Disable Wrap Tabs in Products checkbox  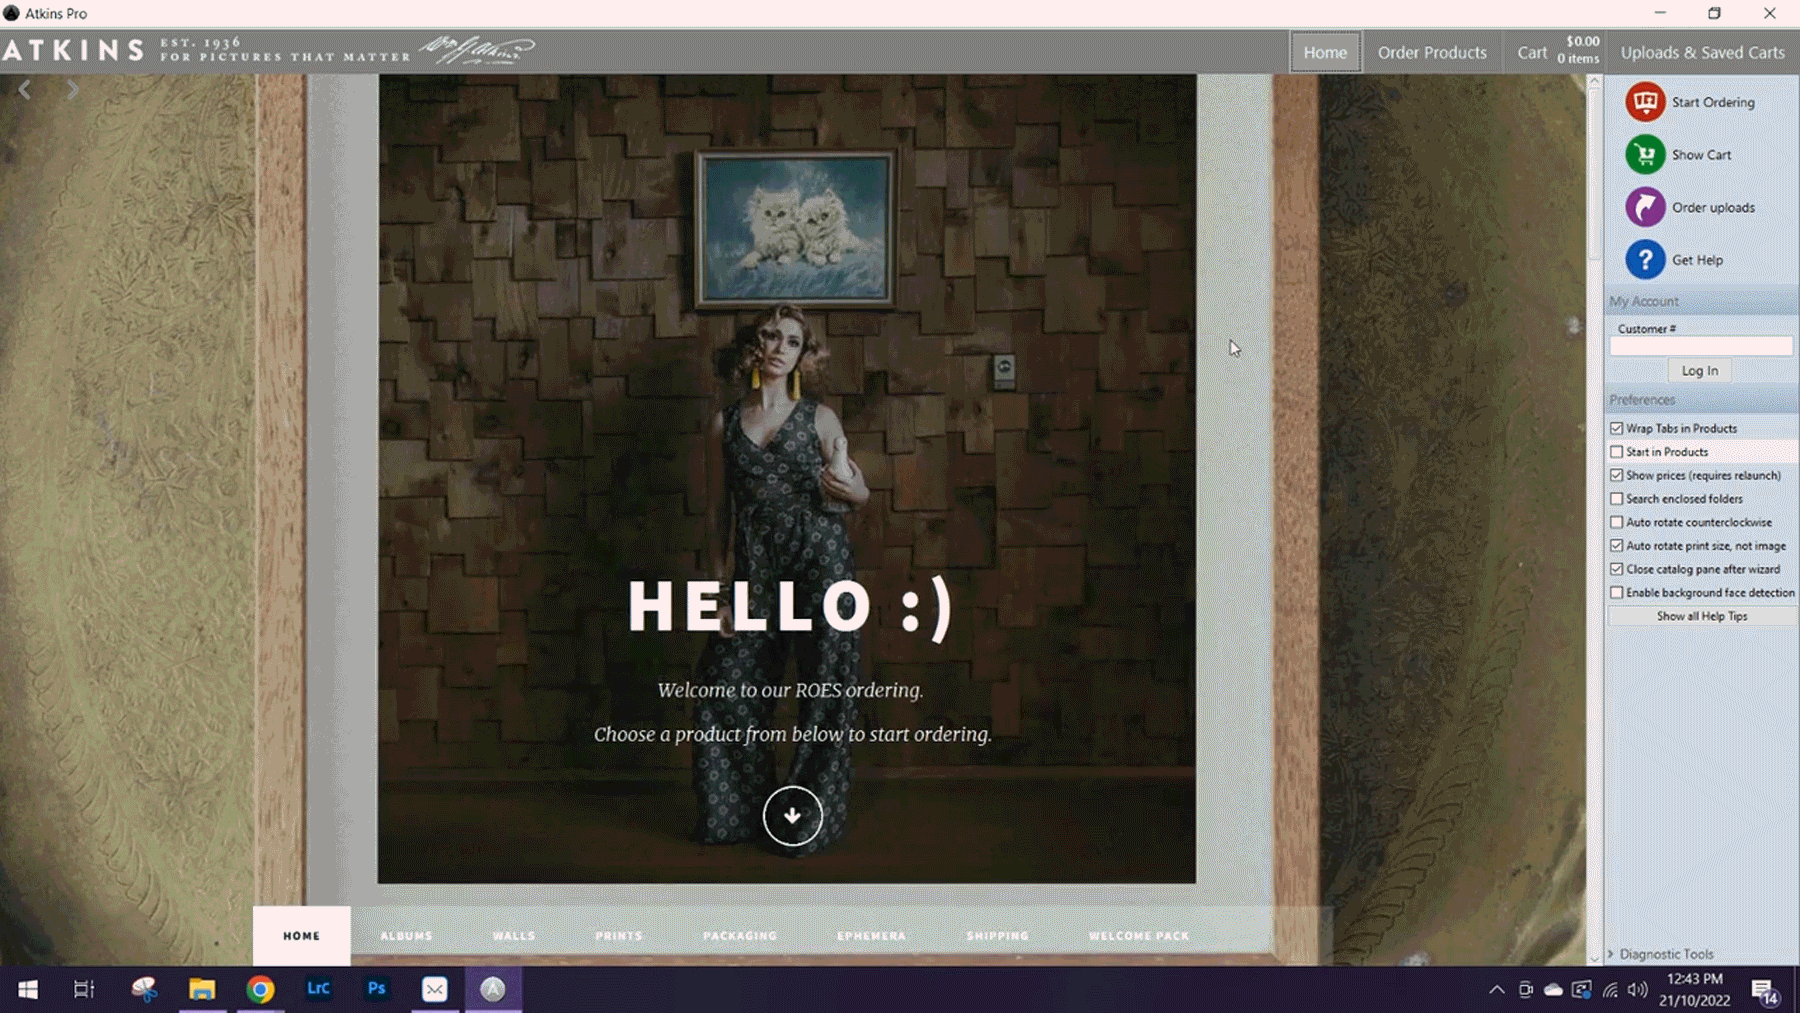point(1616,428)
